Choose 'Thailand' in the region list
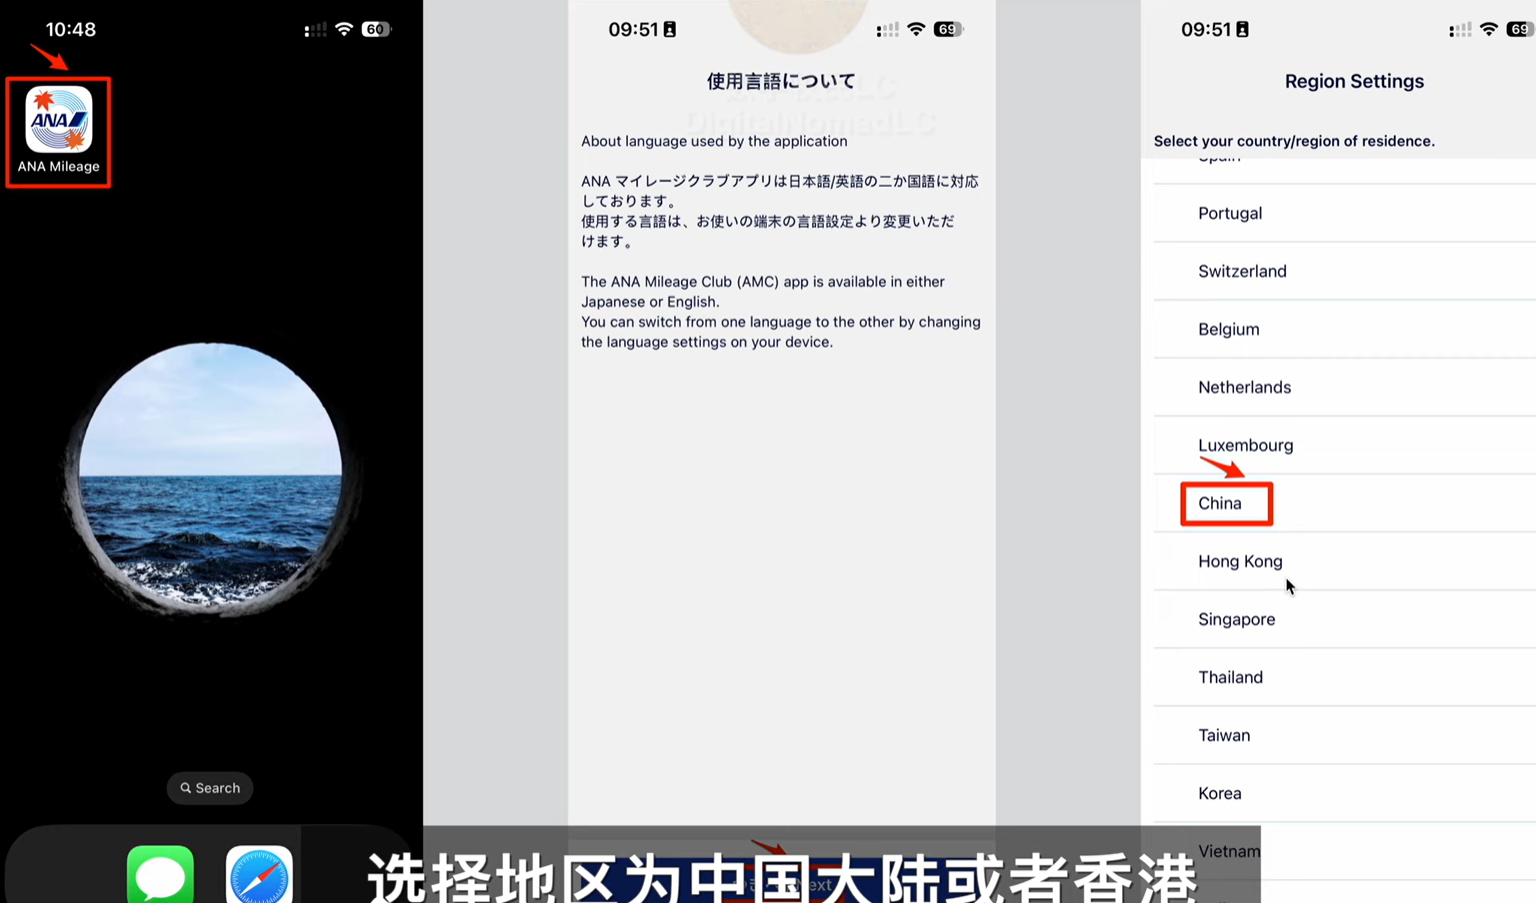 (x=1345, y=677)
